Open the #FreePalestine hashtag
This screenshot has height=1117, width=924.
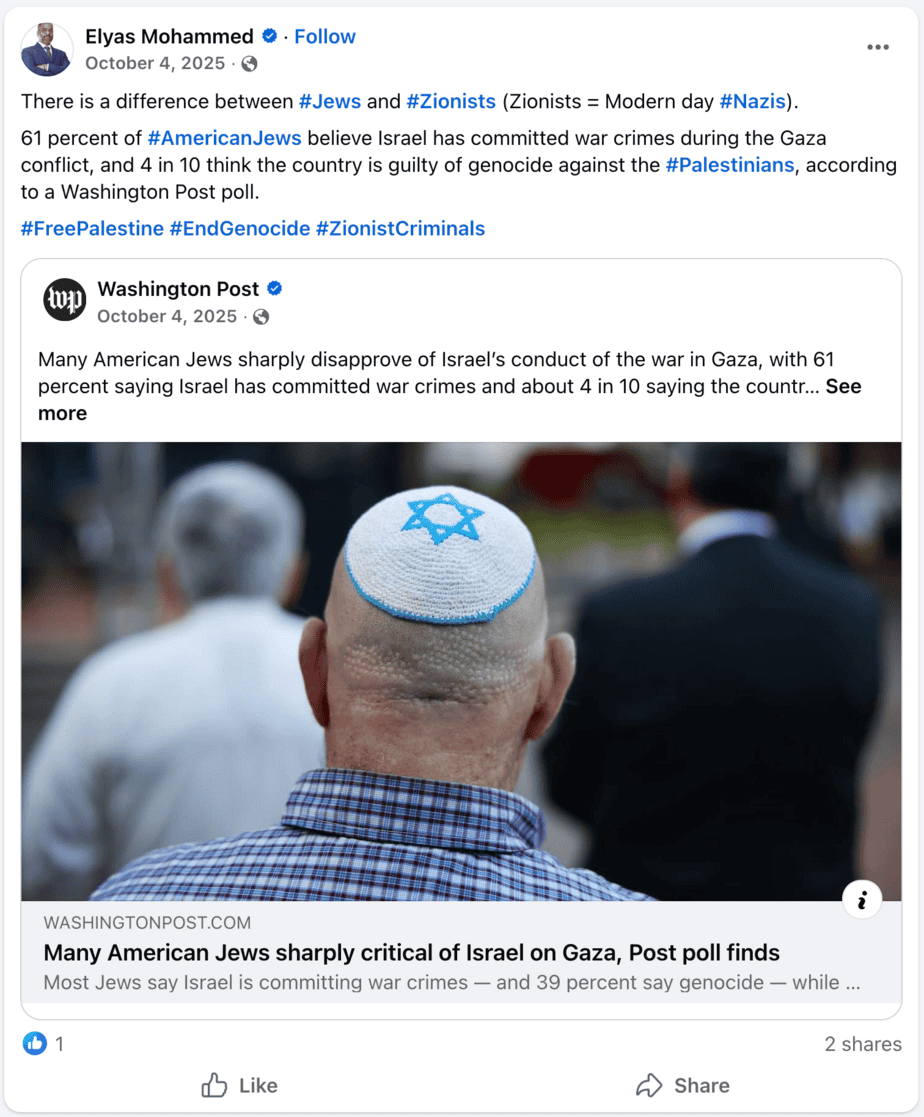click(x=92, y=229)
